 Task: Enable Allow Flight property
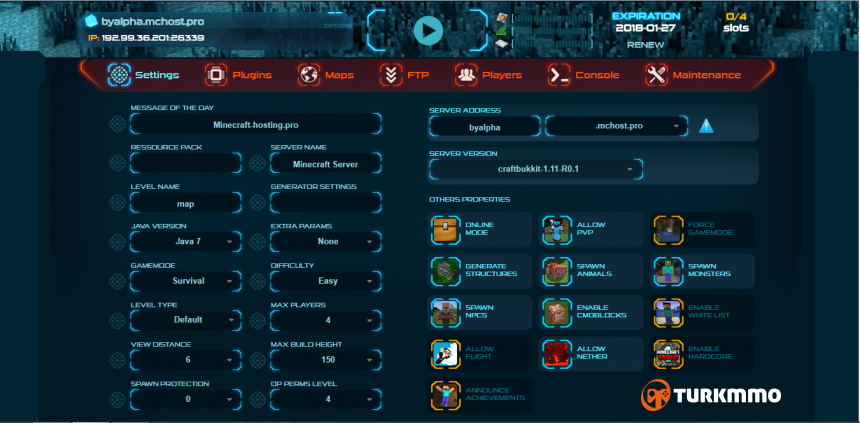pyautogui.click(x=480, y=353)
